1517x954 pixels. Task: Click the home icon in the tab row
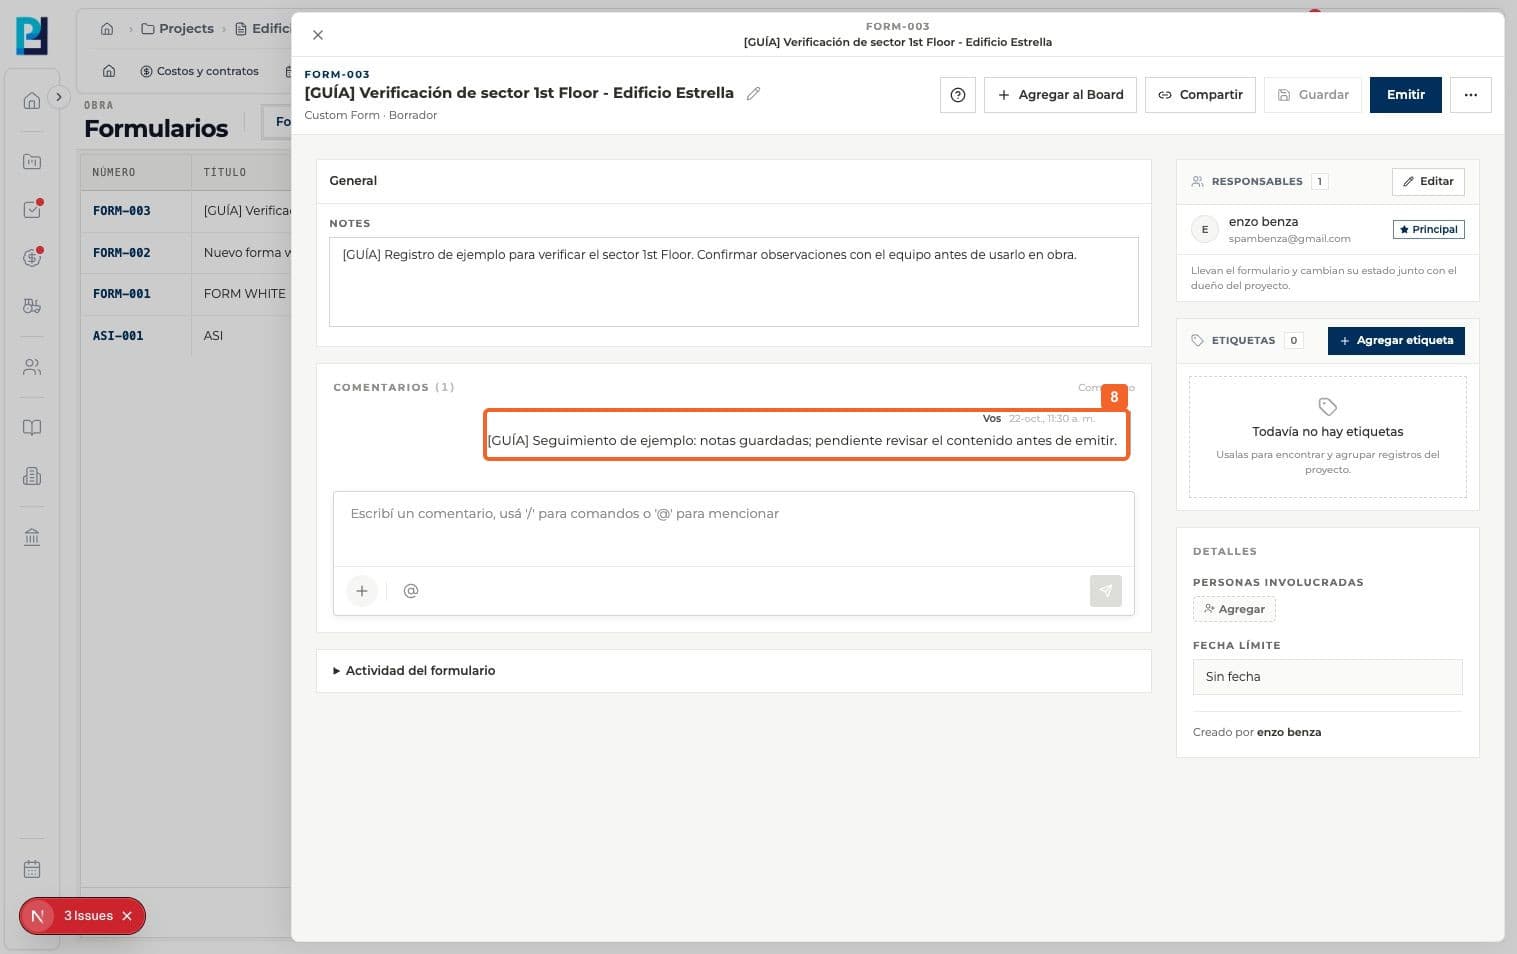(x=109, y=71)
